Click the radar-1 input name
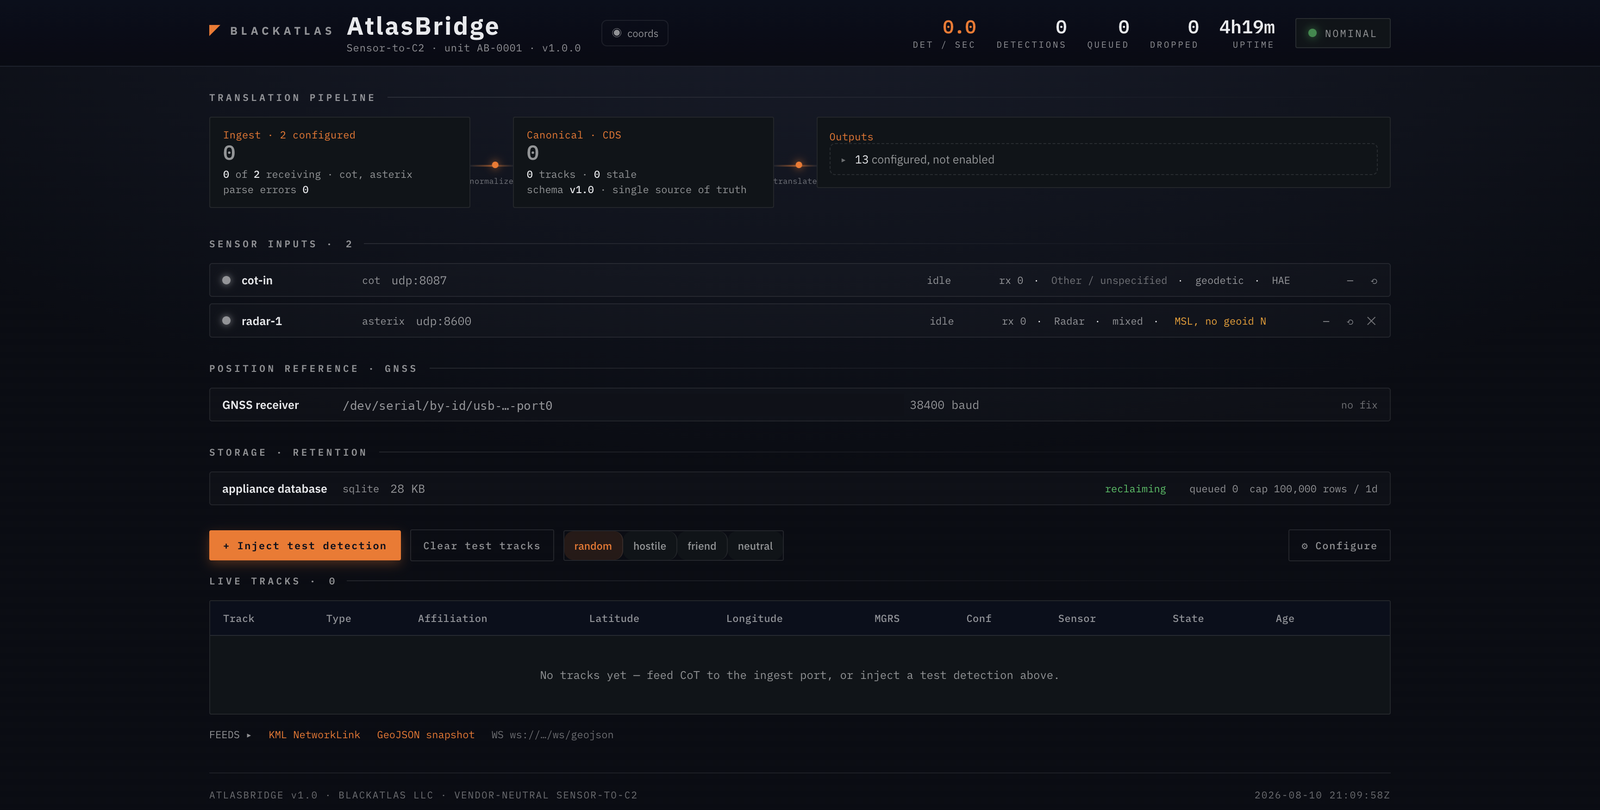The width and height of the screenshot is (1600, 810). pyautogui.click(x=262, y=321)
